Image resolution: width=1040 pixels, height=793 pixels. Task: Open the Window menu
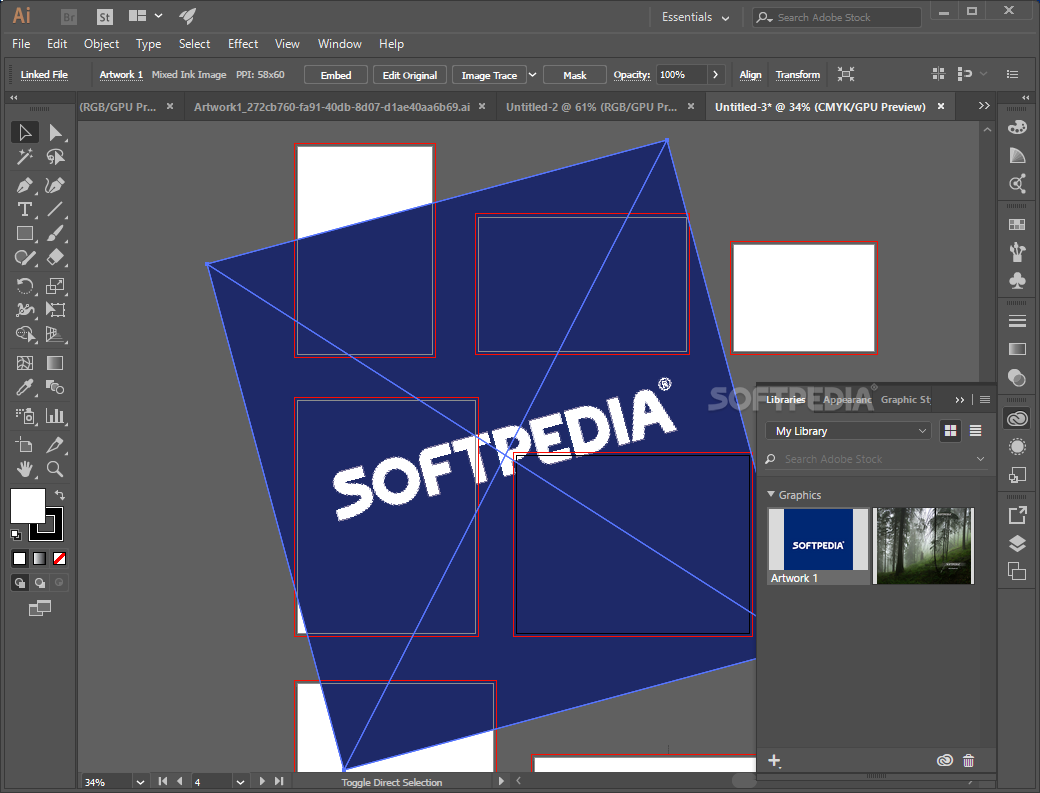pos(340,44)
